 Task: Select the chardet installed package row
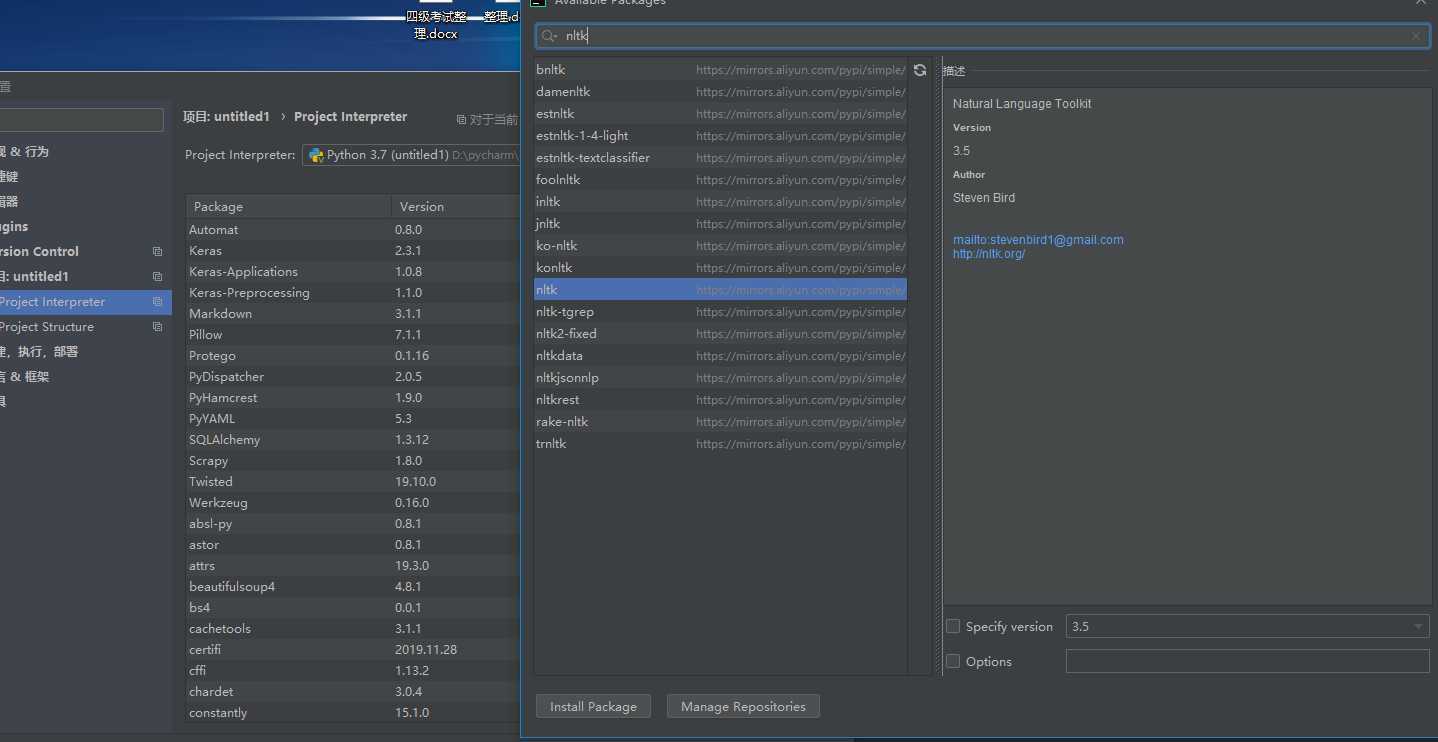[353, 692]
